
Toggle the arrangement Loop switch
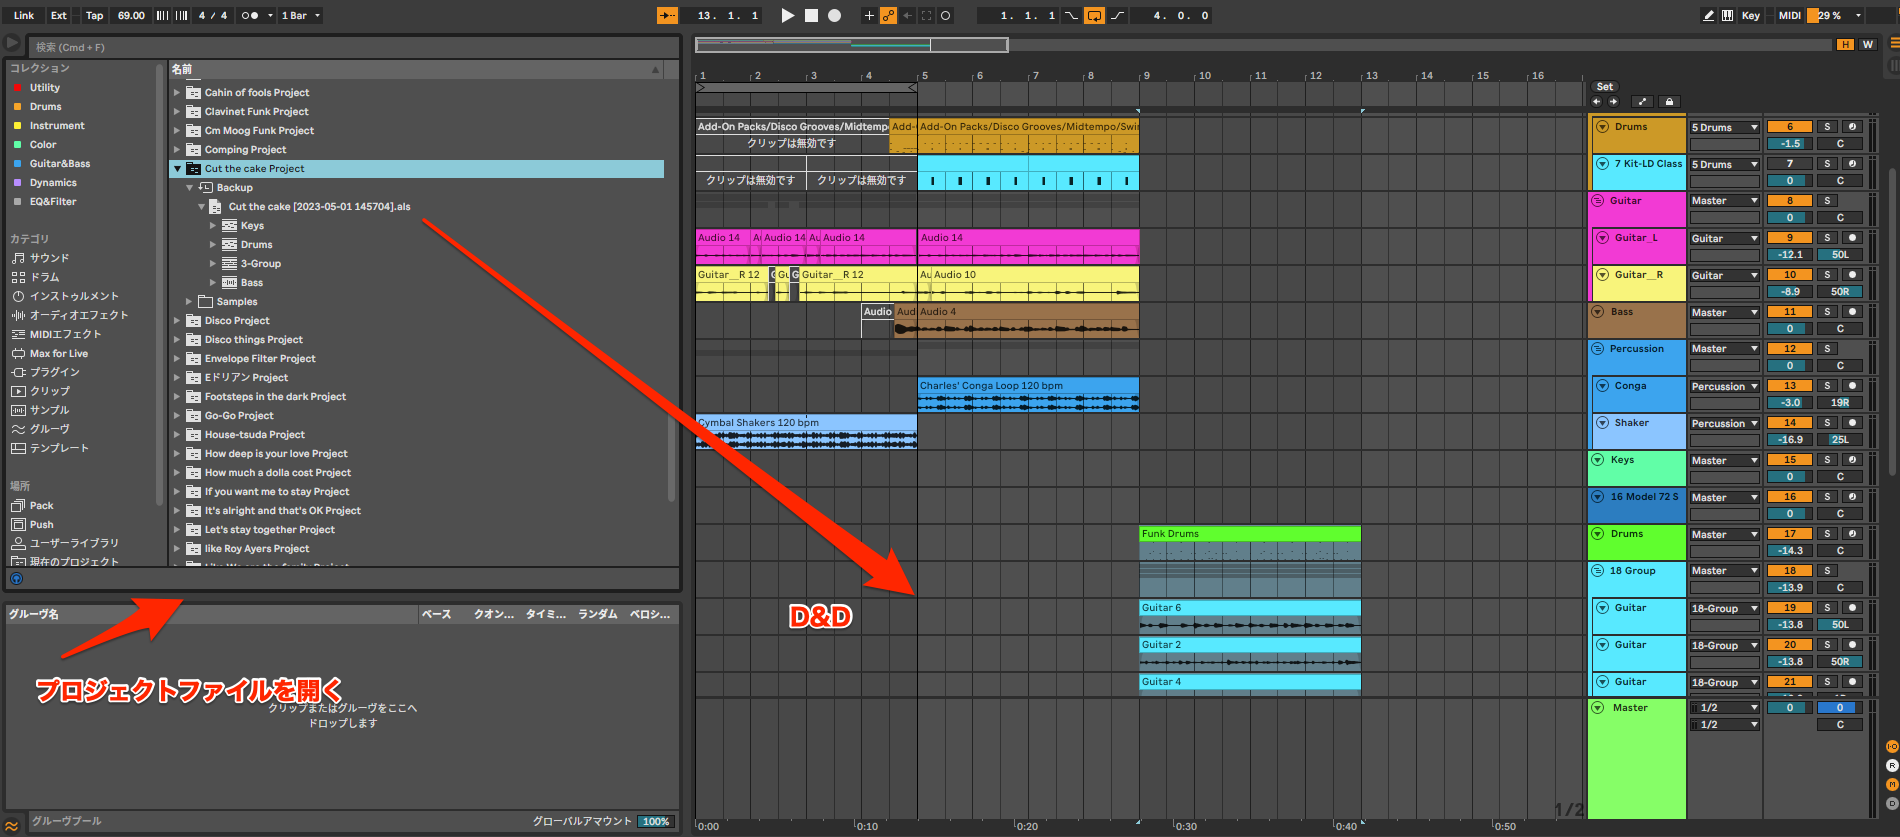(1095, 16)
